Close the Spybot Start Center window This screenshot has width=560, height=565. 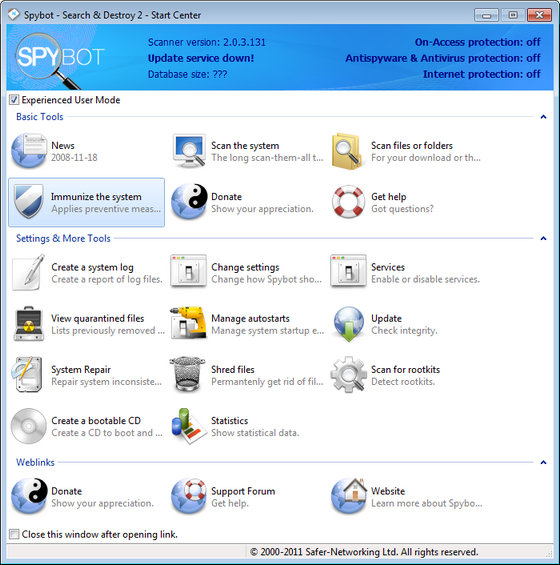pyautogui.click(x=539, y=15)
